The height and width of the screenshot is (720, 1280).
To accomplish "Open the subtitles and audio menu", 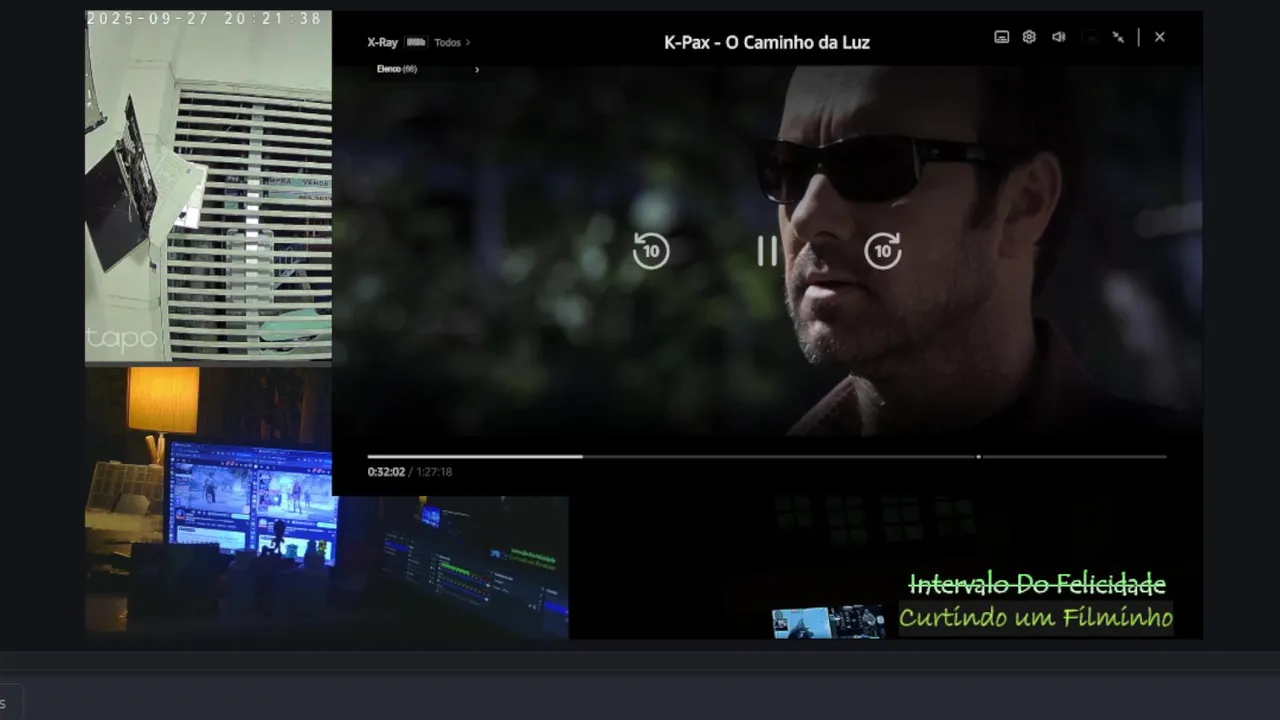I will (x=1001, y=37).
